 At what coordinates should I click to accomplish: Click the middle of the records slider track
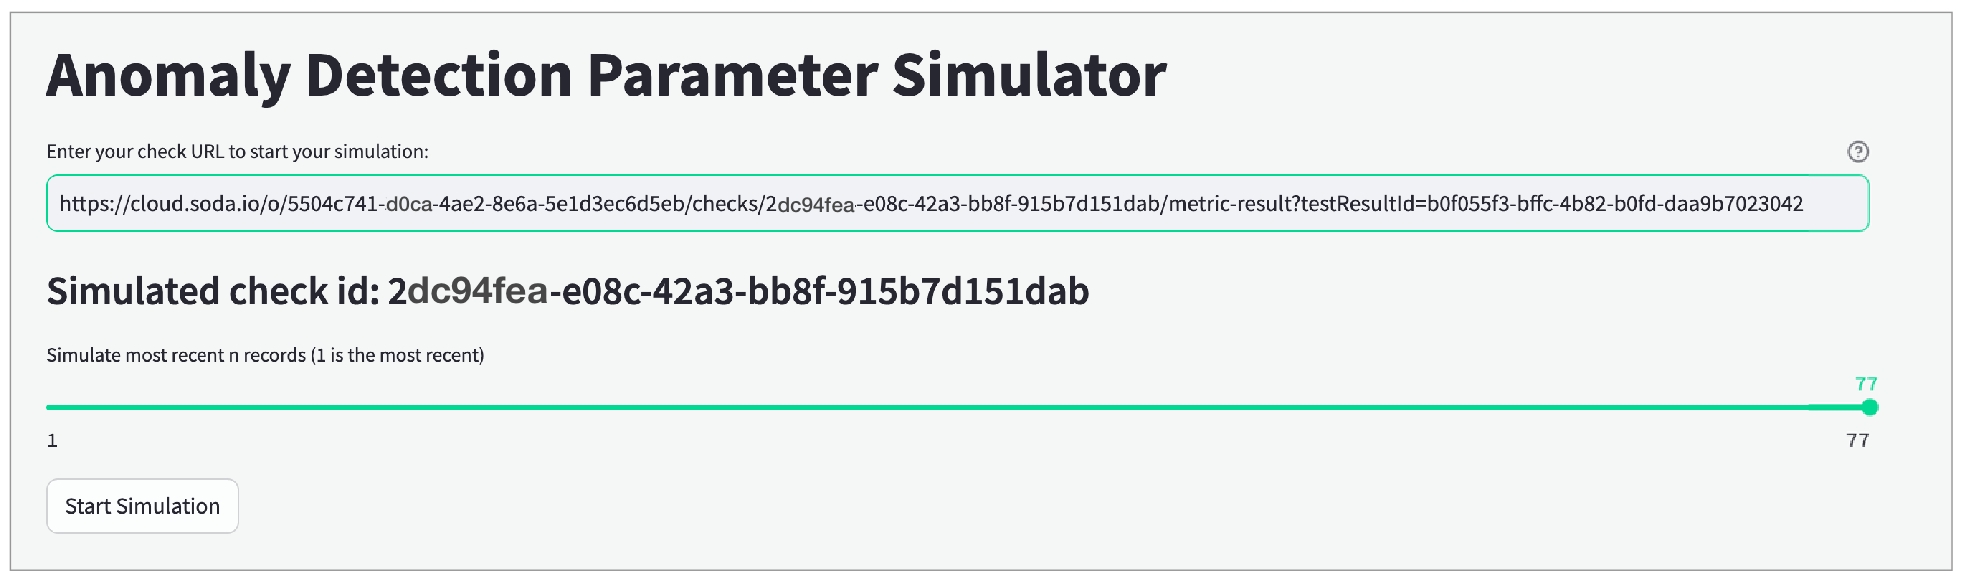[958, 407]
